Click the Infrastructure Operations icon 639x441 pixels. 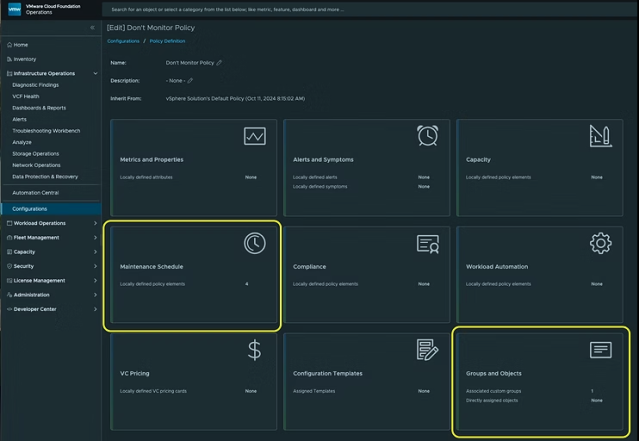(9, 73)
